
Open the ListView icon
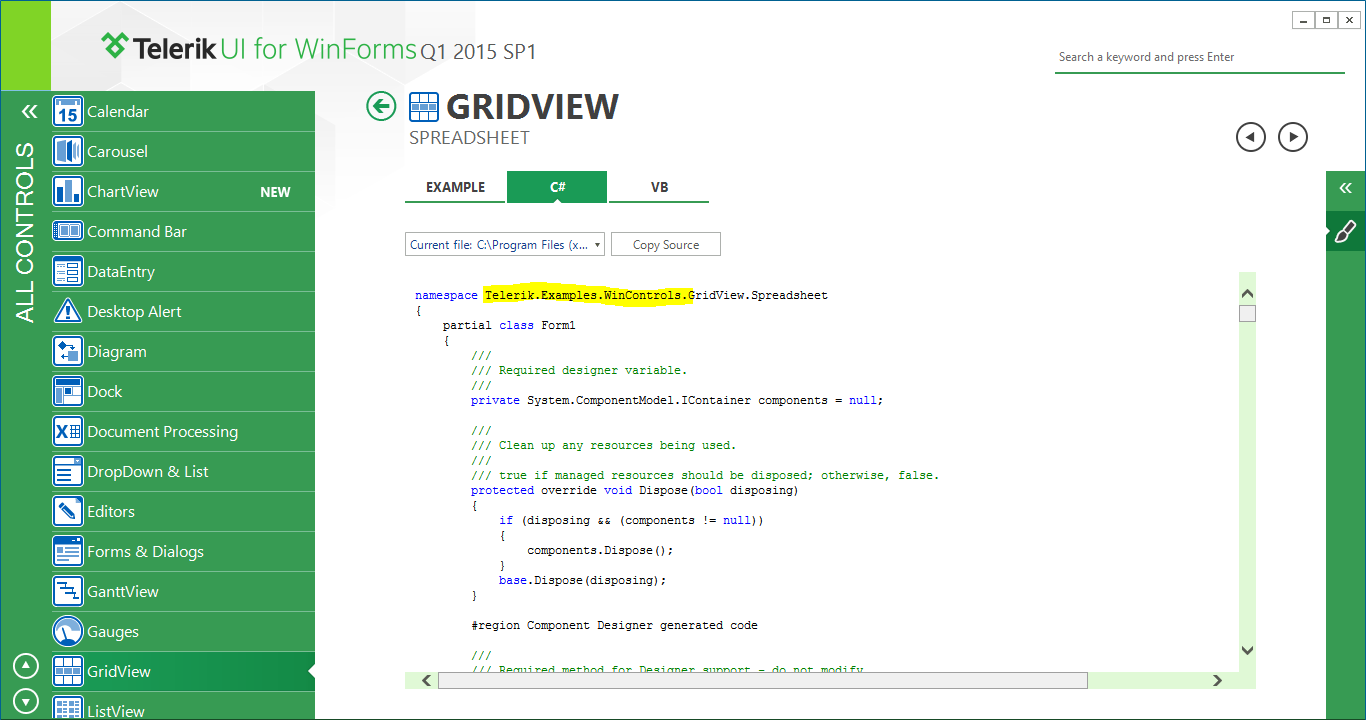[x=68, y=708]
